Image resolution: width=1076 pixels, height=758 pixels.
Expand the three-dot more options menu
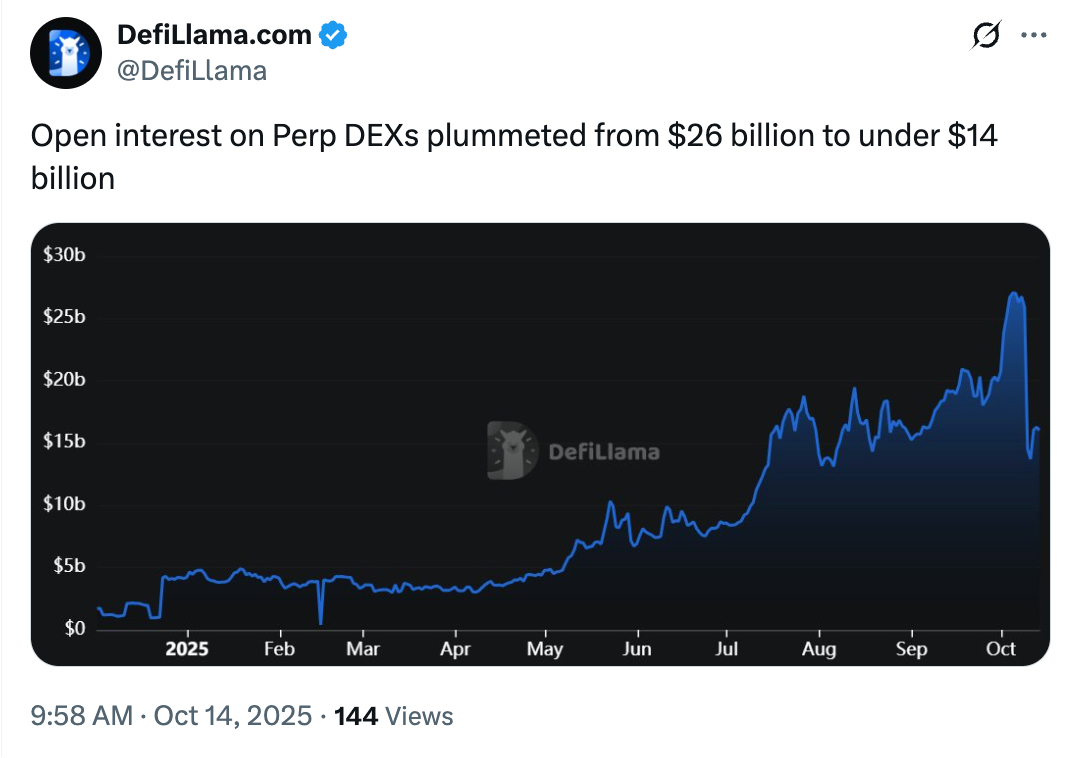tap(1033, 35)
